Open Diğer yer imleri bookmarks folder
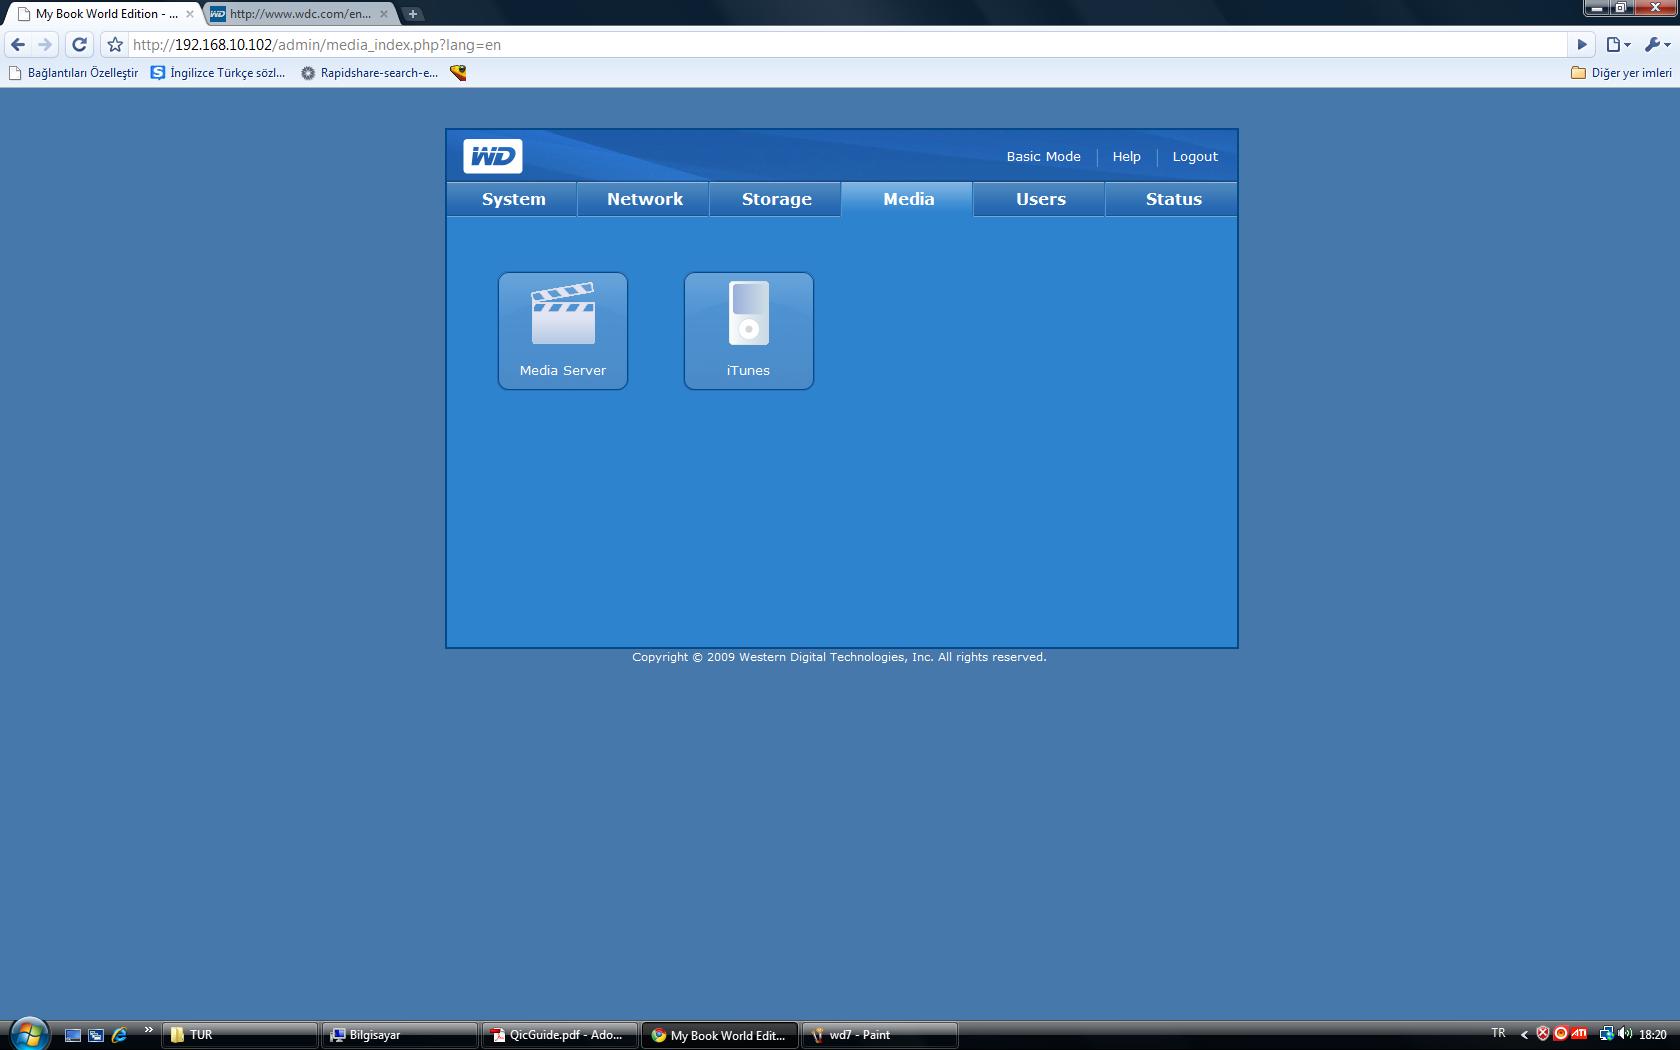Image resolution: width=1680 pixels, height=1050 pixels. pyautogui.click(x=1621, y=73)
